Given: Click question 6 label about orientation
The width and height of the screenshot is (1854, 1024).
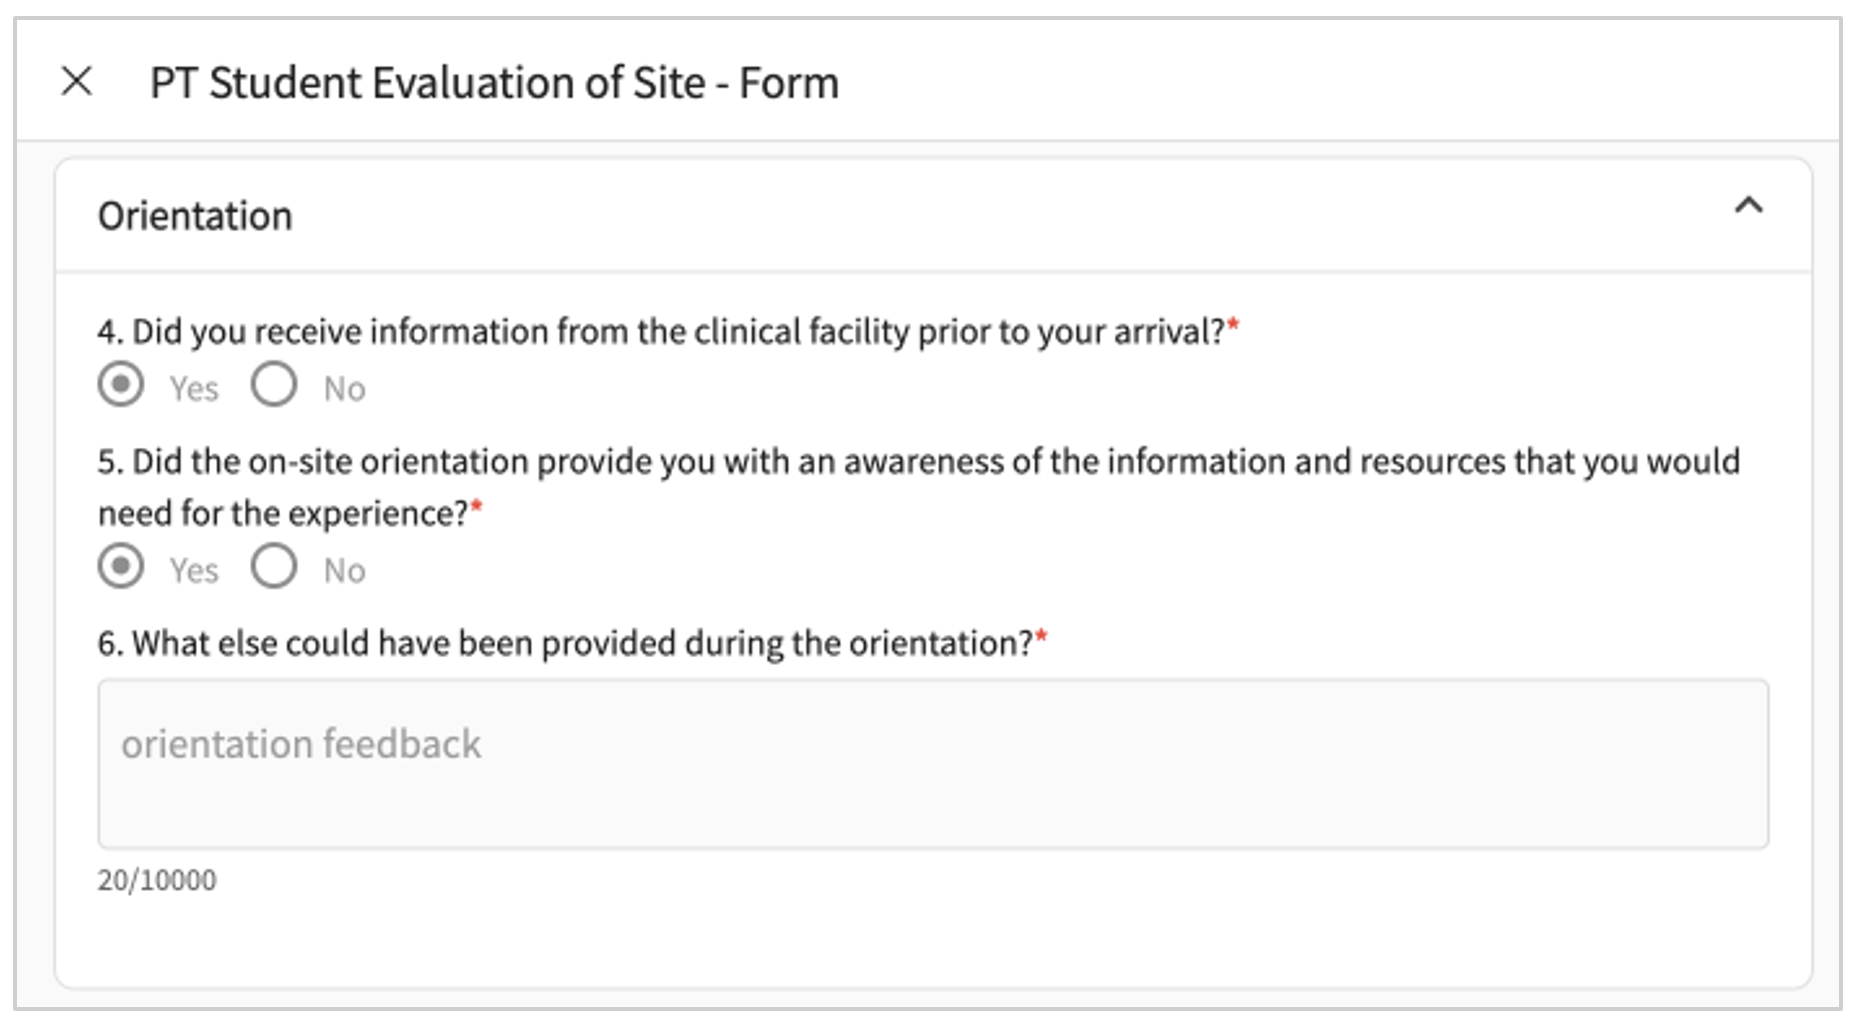Looking at the screenshot, I should (x=565, y=644).
